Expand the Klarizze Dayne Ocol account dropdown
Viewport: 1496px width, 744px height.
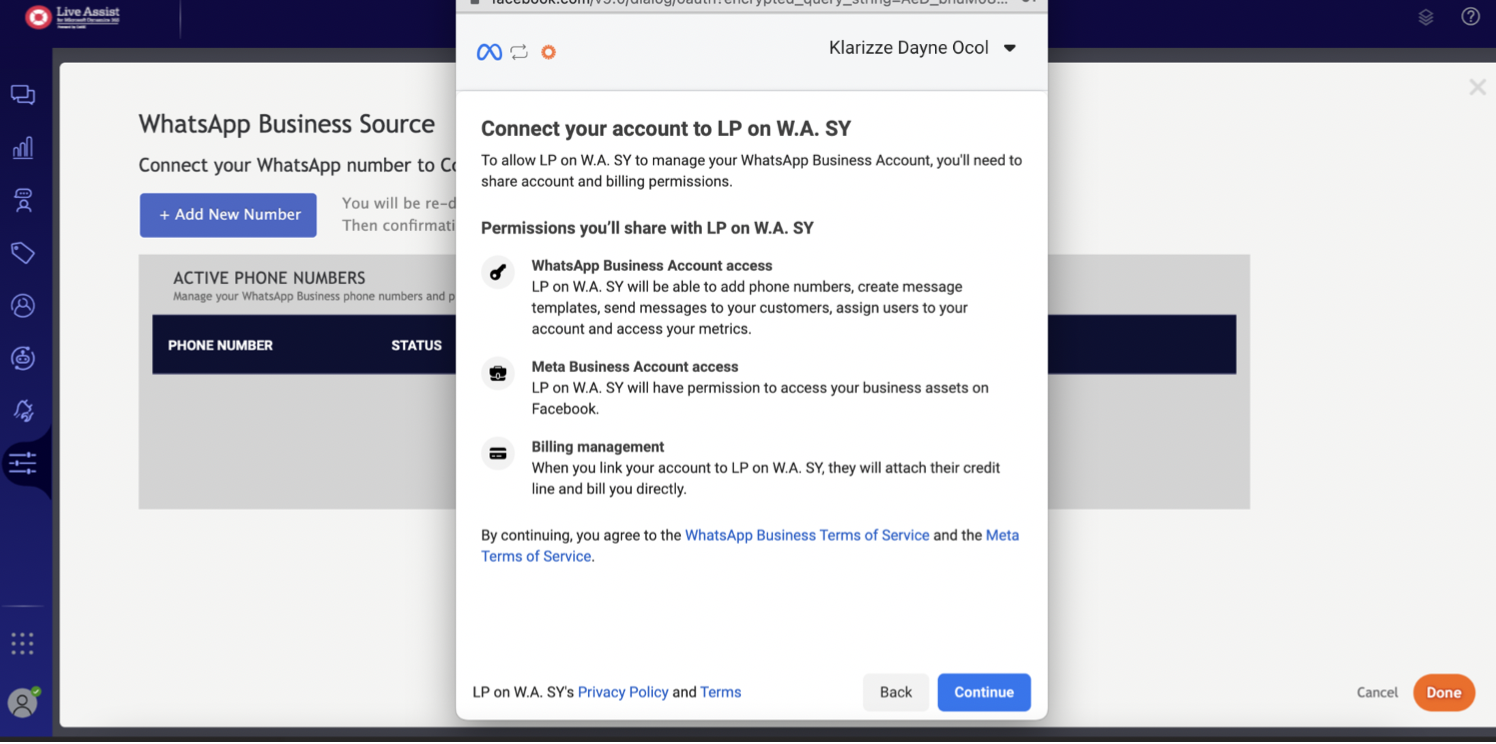tap(922, 48)
